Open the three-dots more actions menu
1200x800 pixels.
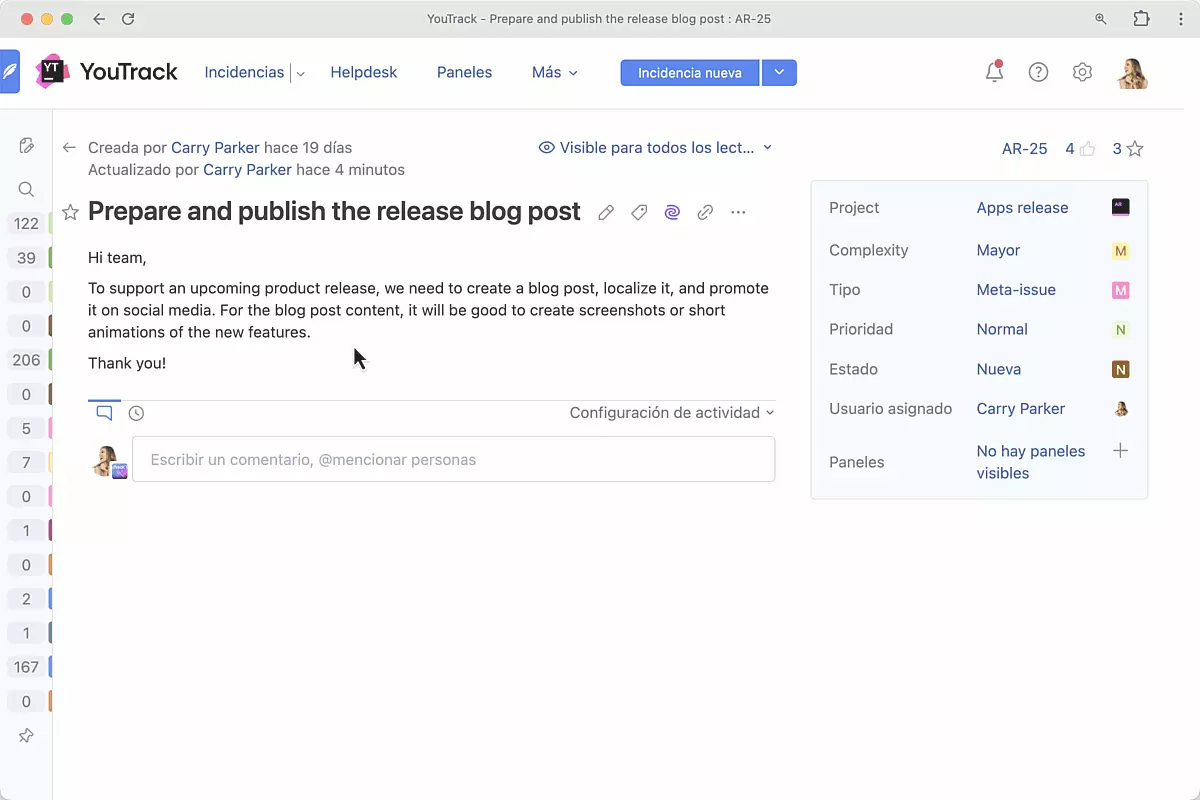tap(738, 212)
